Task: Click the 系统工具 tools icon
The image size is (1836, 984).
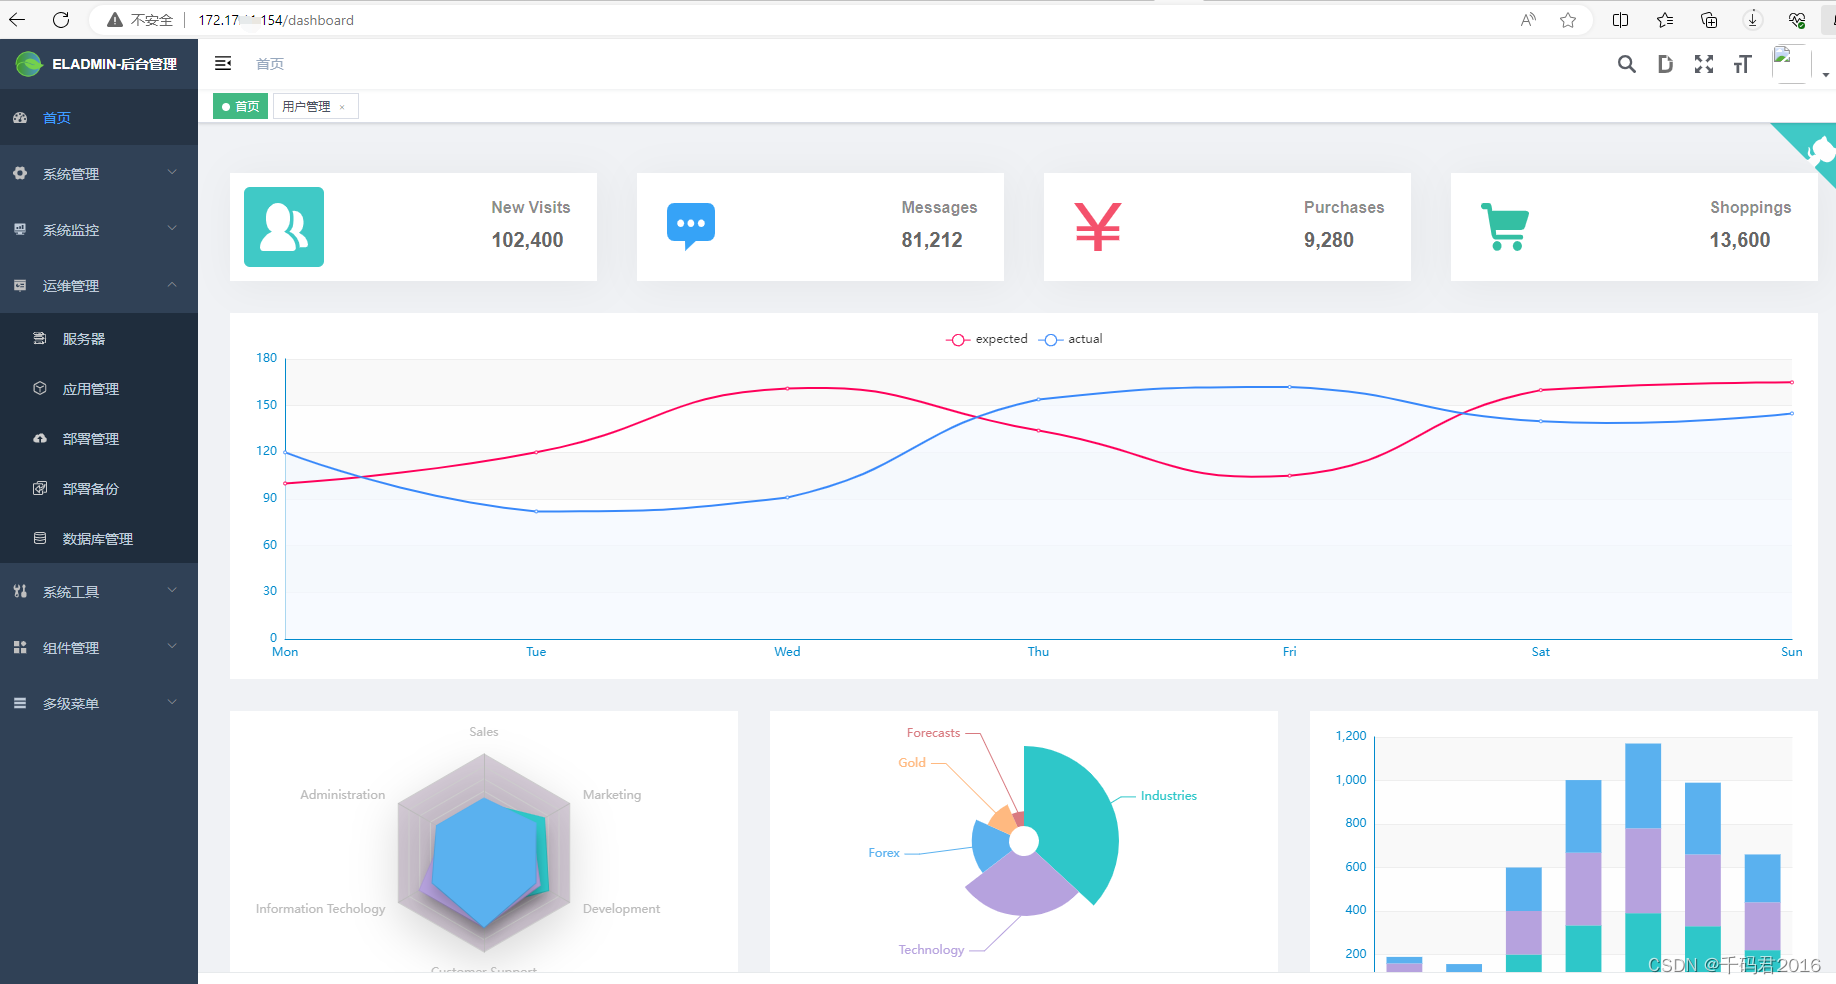Action: tap(20, 591)
